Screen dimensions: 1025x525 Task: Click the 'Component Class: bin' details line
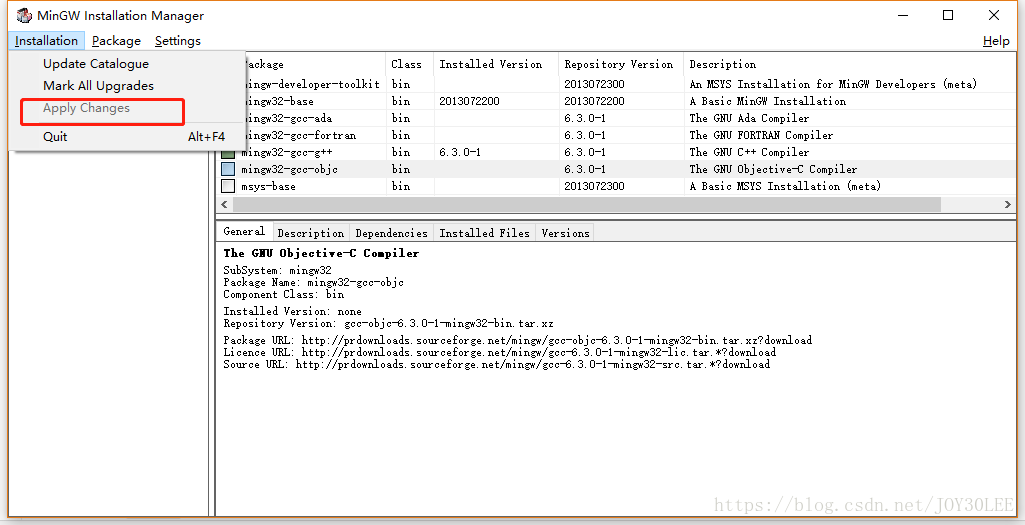point(284,295)
